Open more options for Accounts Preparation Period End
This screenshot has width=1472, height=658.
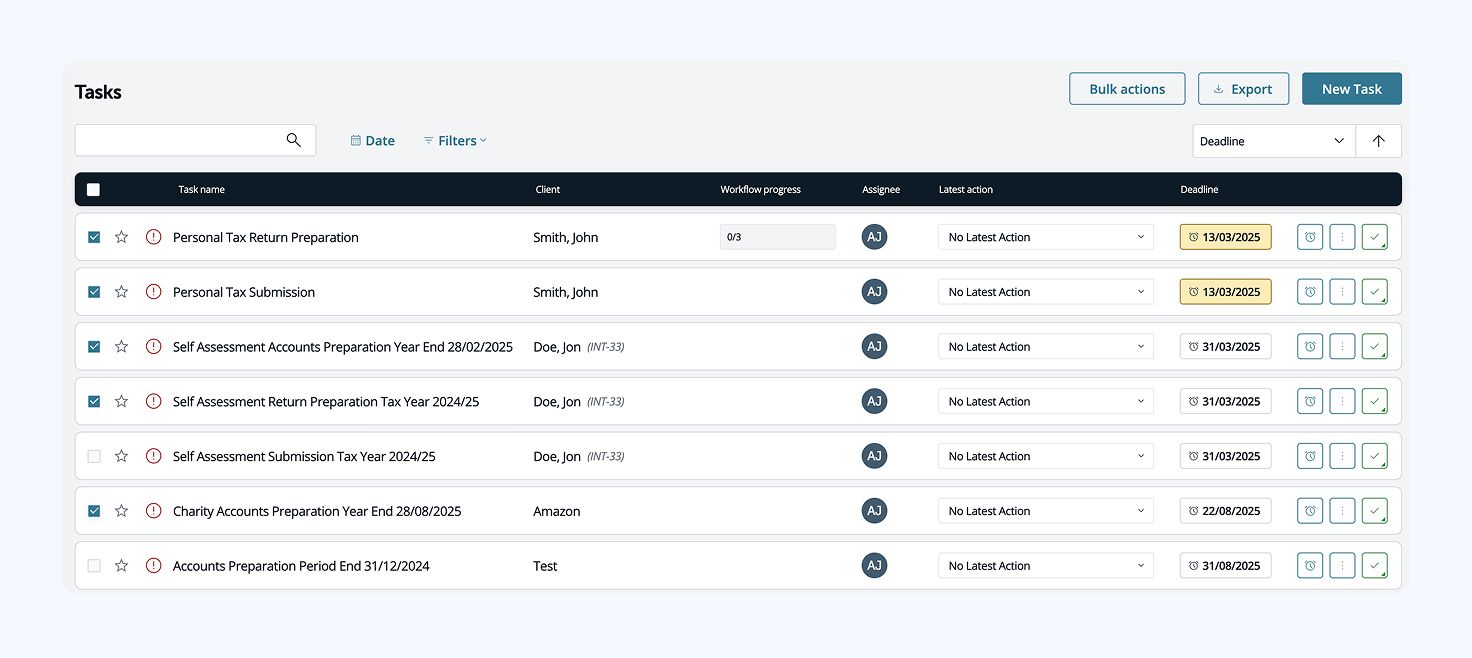click(x=1342, y=566)
